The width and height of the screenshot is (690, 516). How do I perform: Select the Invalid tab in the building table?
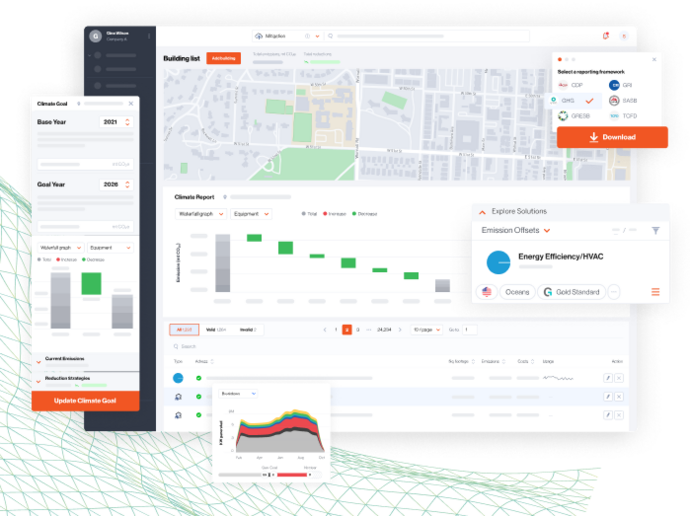pyautogui.click(x=248, y=329)
